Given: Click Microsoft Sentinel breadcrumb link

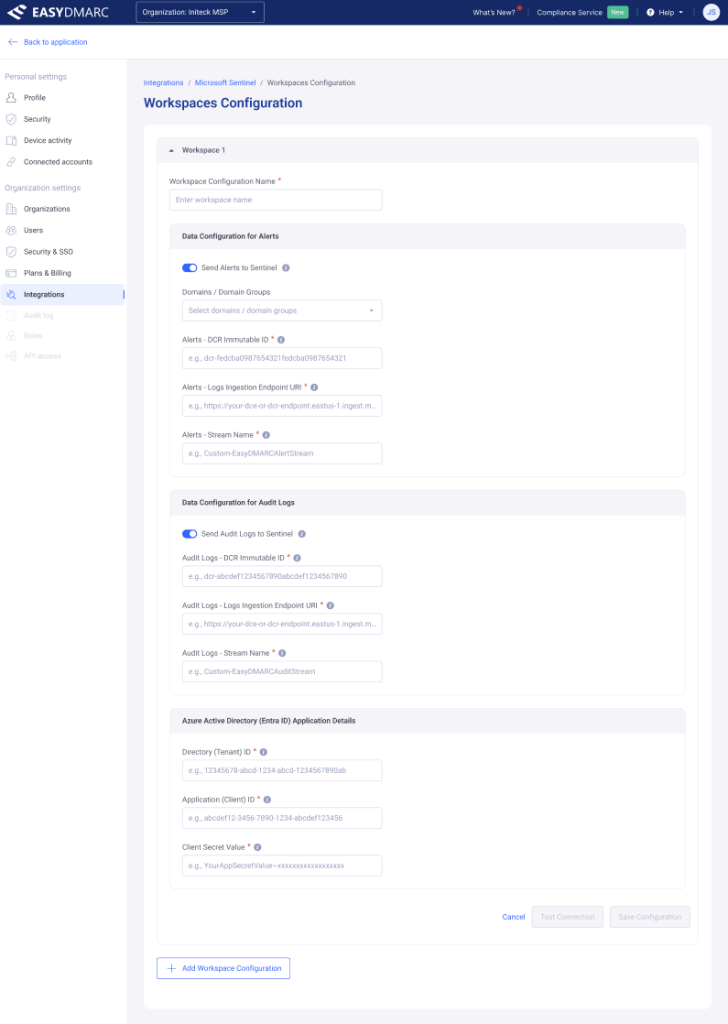Looking at the screenshot, I should click(225, 83).
